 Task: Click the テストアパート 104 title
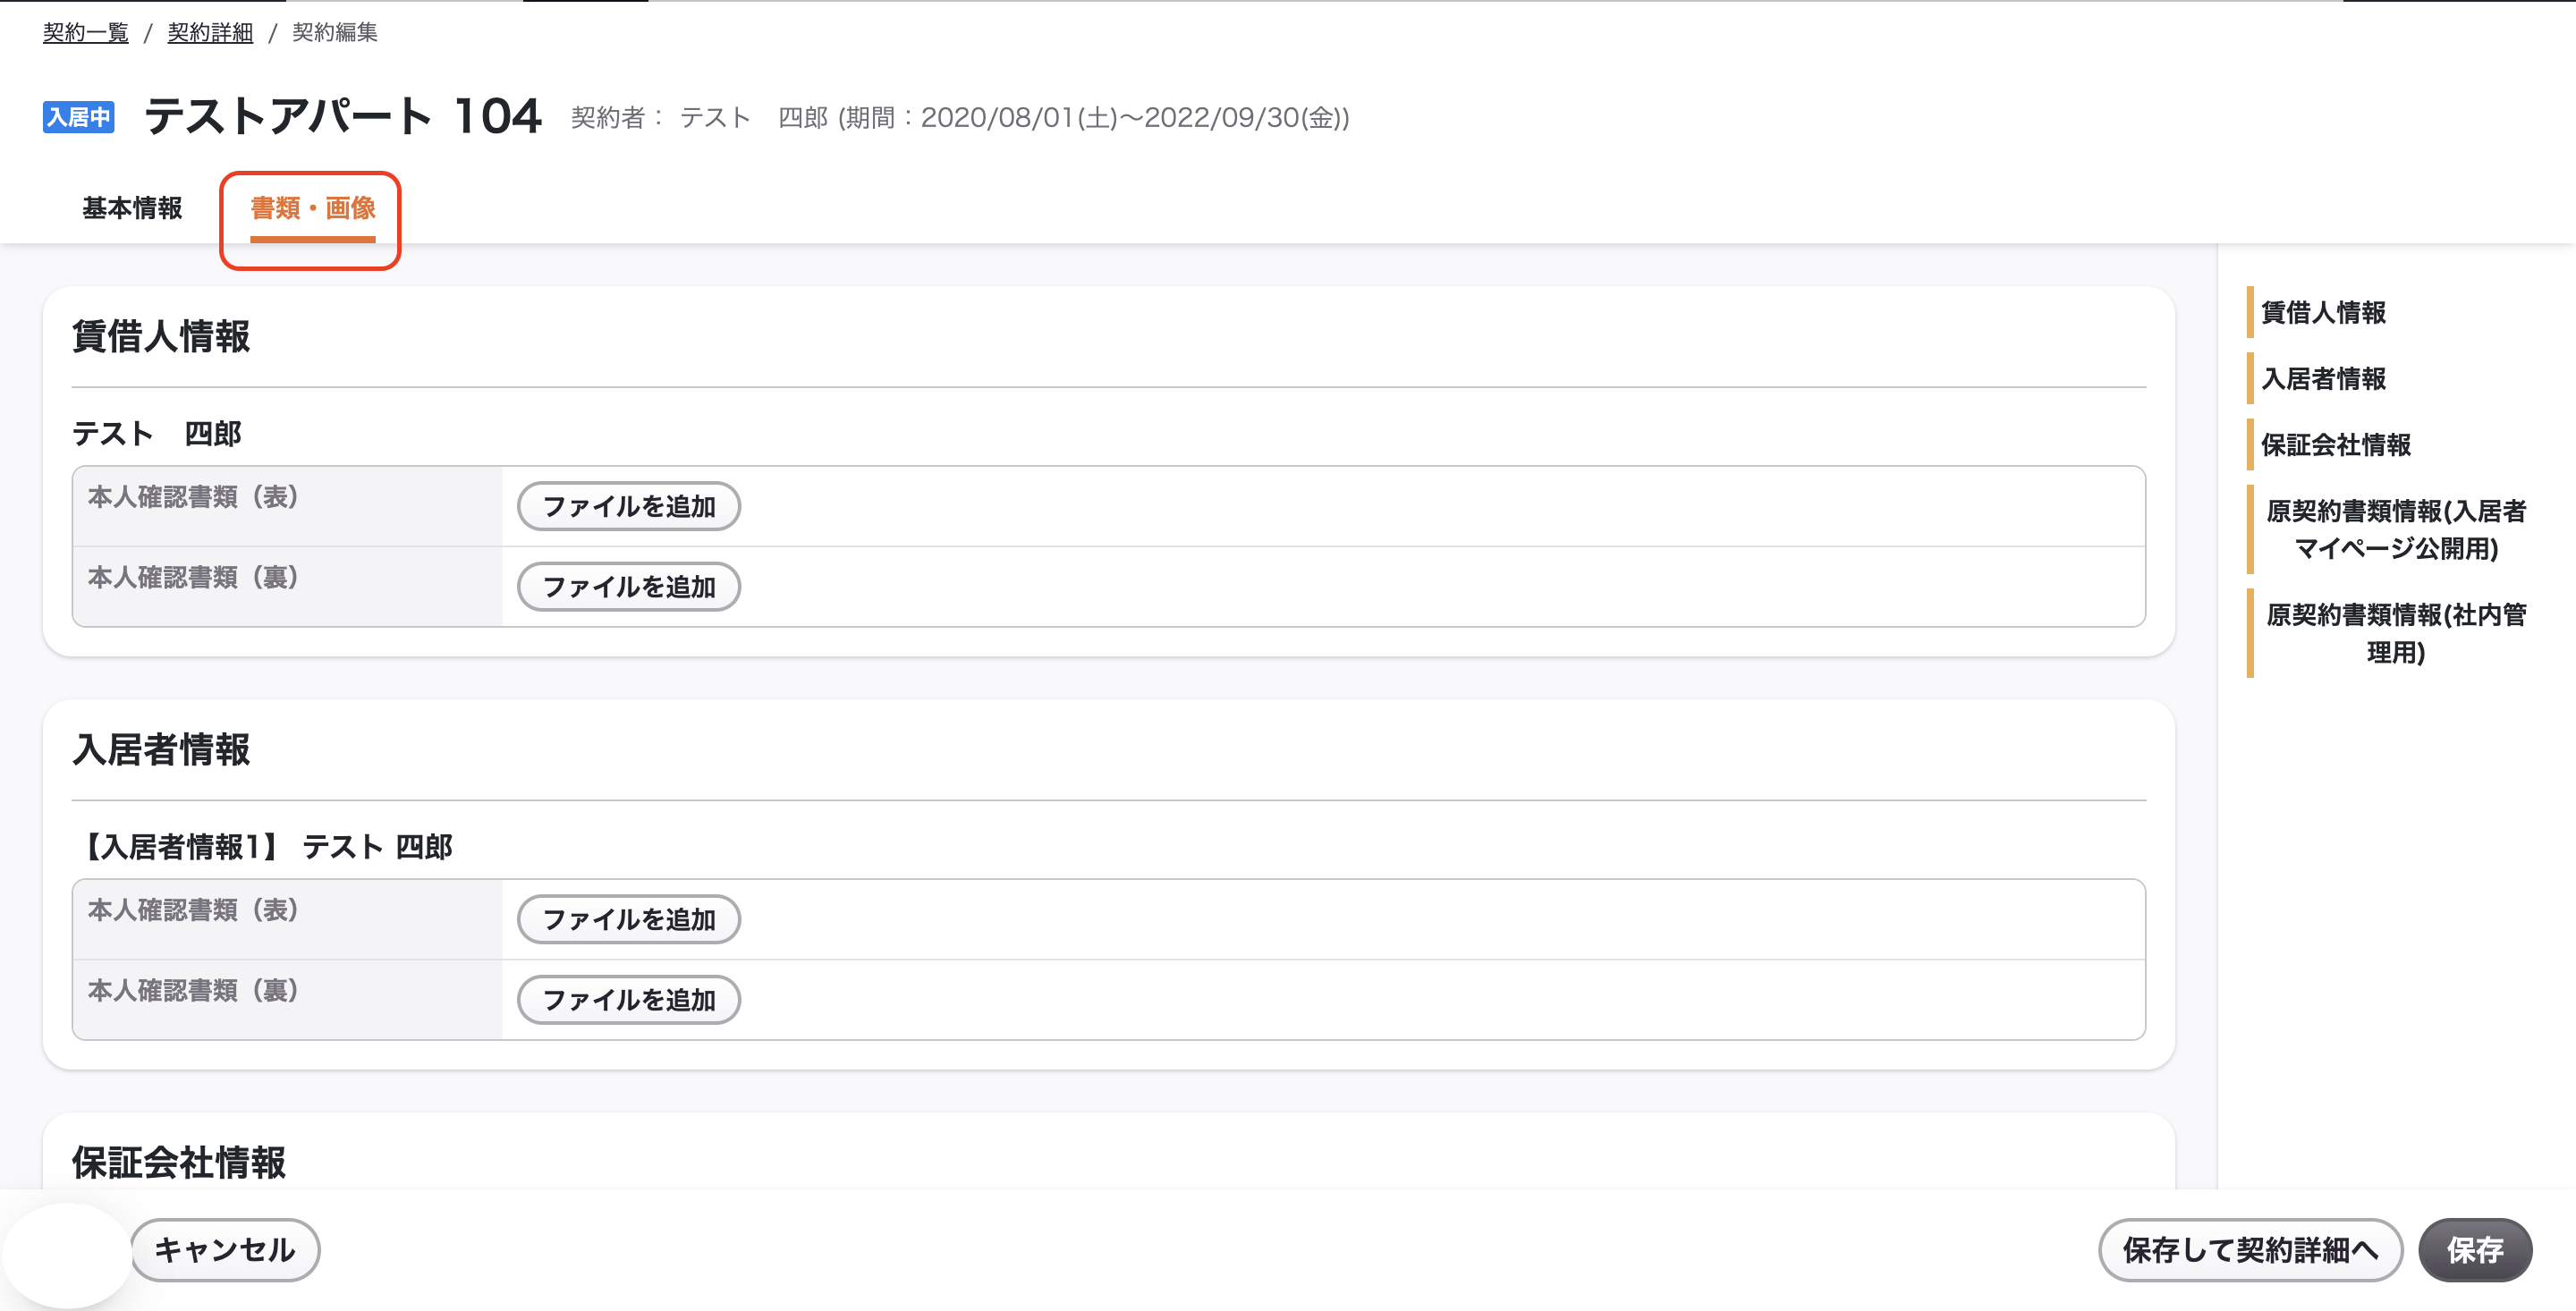pyautogui.click(x=343, y=116)
